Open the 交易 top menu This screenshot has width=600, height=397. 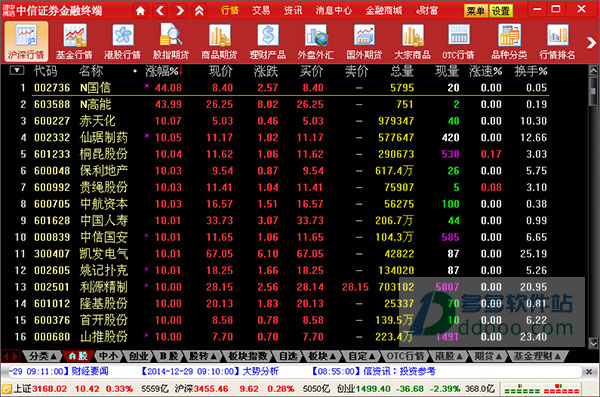click(x=261, y=10)
